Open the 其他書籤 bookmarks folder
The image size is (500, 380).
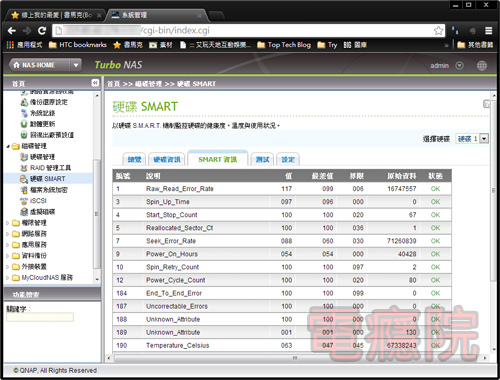point(475,45)
